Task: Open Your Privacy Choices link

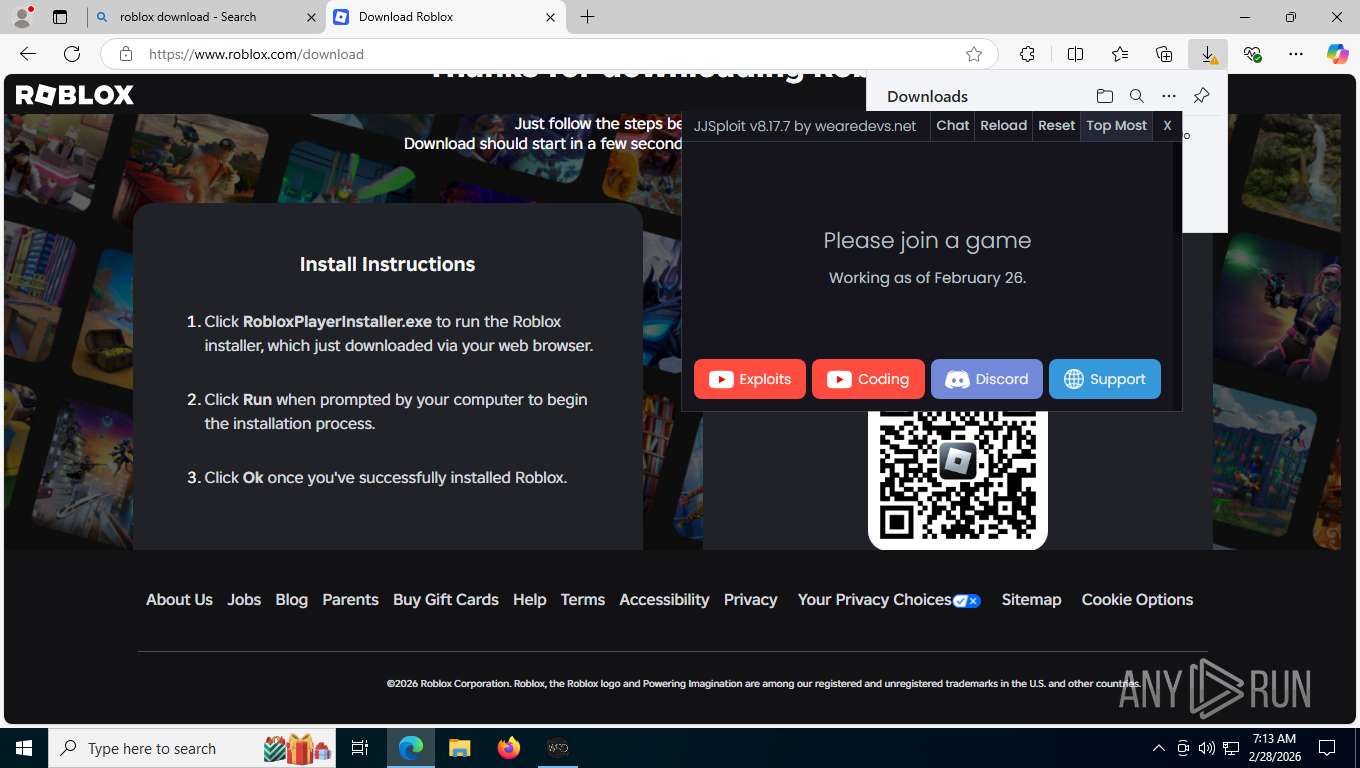Action: click(x=889, y=599)
